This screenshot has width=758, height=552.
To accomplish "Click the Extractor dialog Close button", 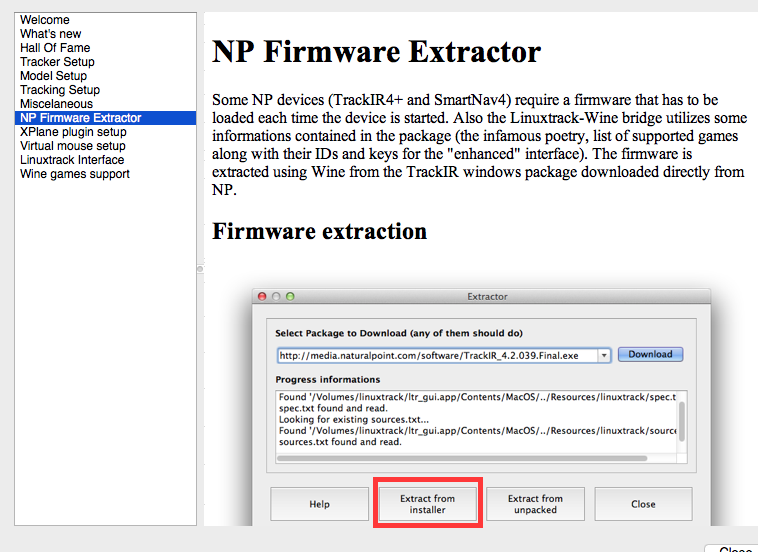I will [643, 504].
